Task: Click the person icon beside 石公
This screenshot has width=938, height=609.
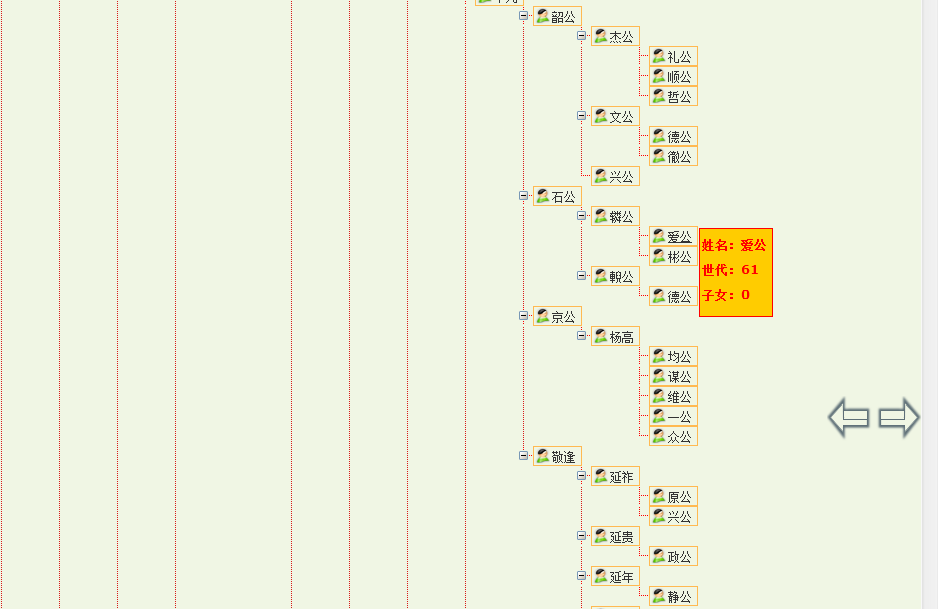Action: coord(542,196)
